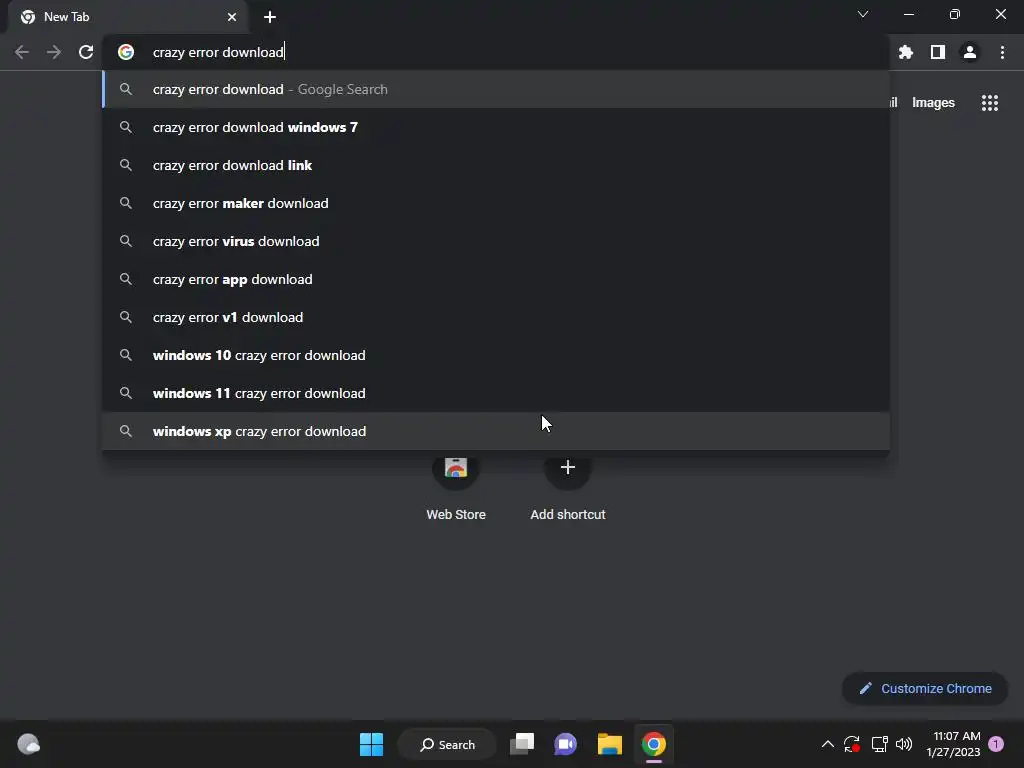The height and width of the screenshot is (768, 1024).
Task: Pick suggestion 'windows xp crazy error download'
Action: (496, 431)
